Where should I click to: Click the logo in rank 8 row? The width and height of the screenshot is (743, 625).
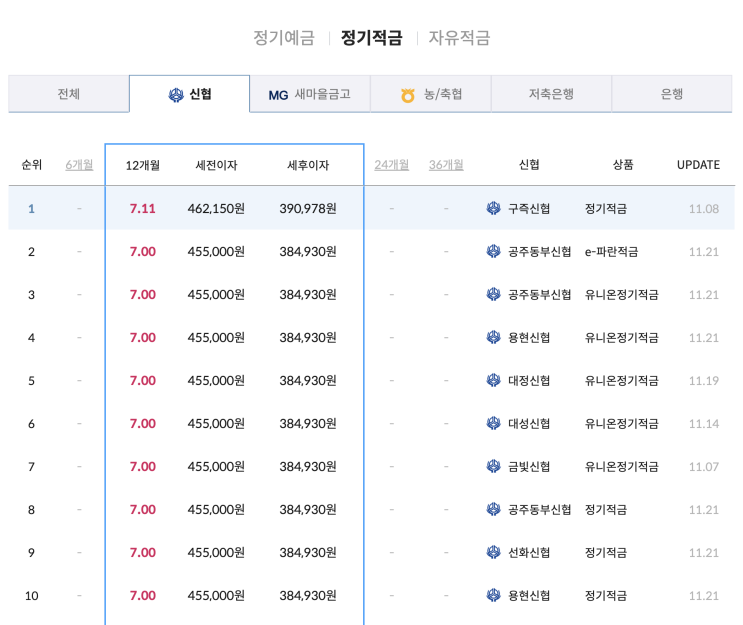point(493,509)
